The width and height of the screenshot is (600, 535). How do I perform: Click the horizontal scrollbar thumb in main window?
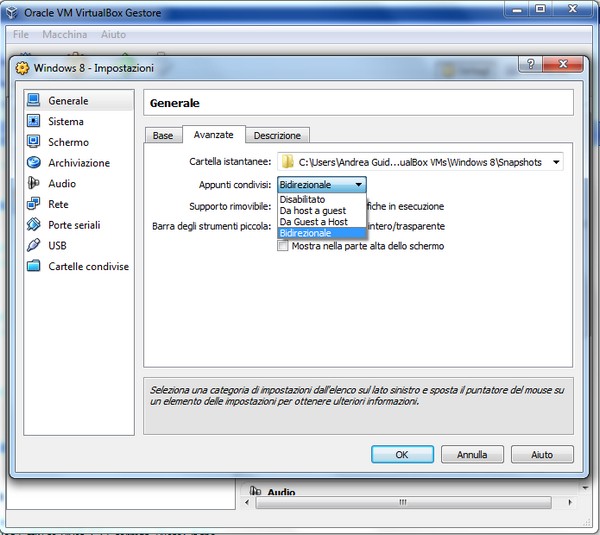point(403,502)
